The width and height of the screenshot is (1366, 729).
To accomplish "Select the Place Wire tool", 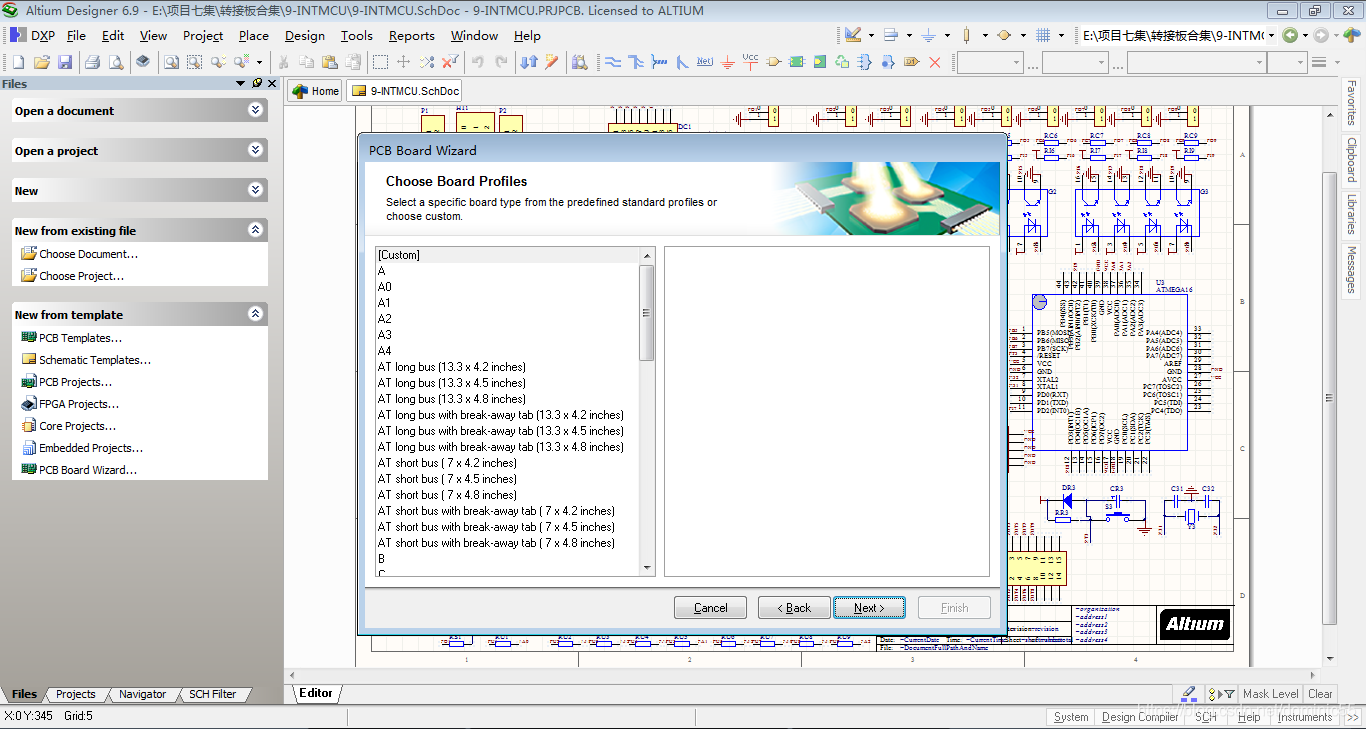I will coord(612,62).
